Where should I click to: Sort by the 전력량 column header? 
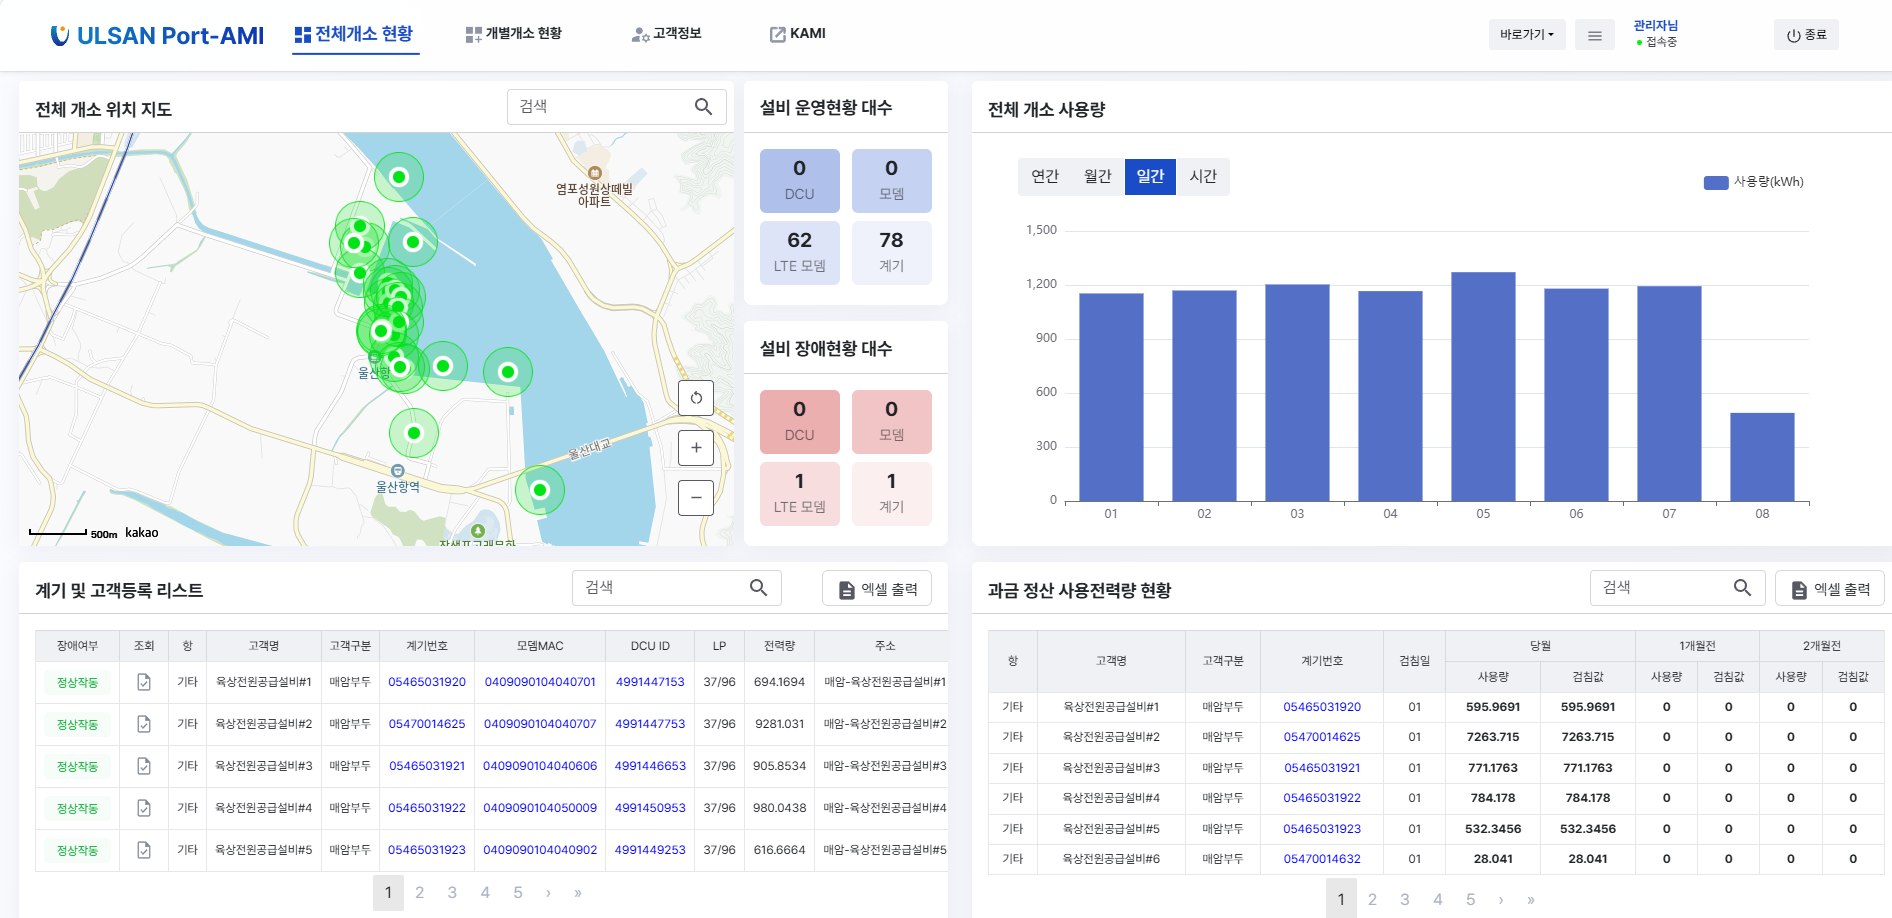tap(780, 646)
